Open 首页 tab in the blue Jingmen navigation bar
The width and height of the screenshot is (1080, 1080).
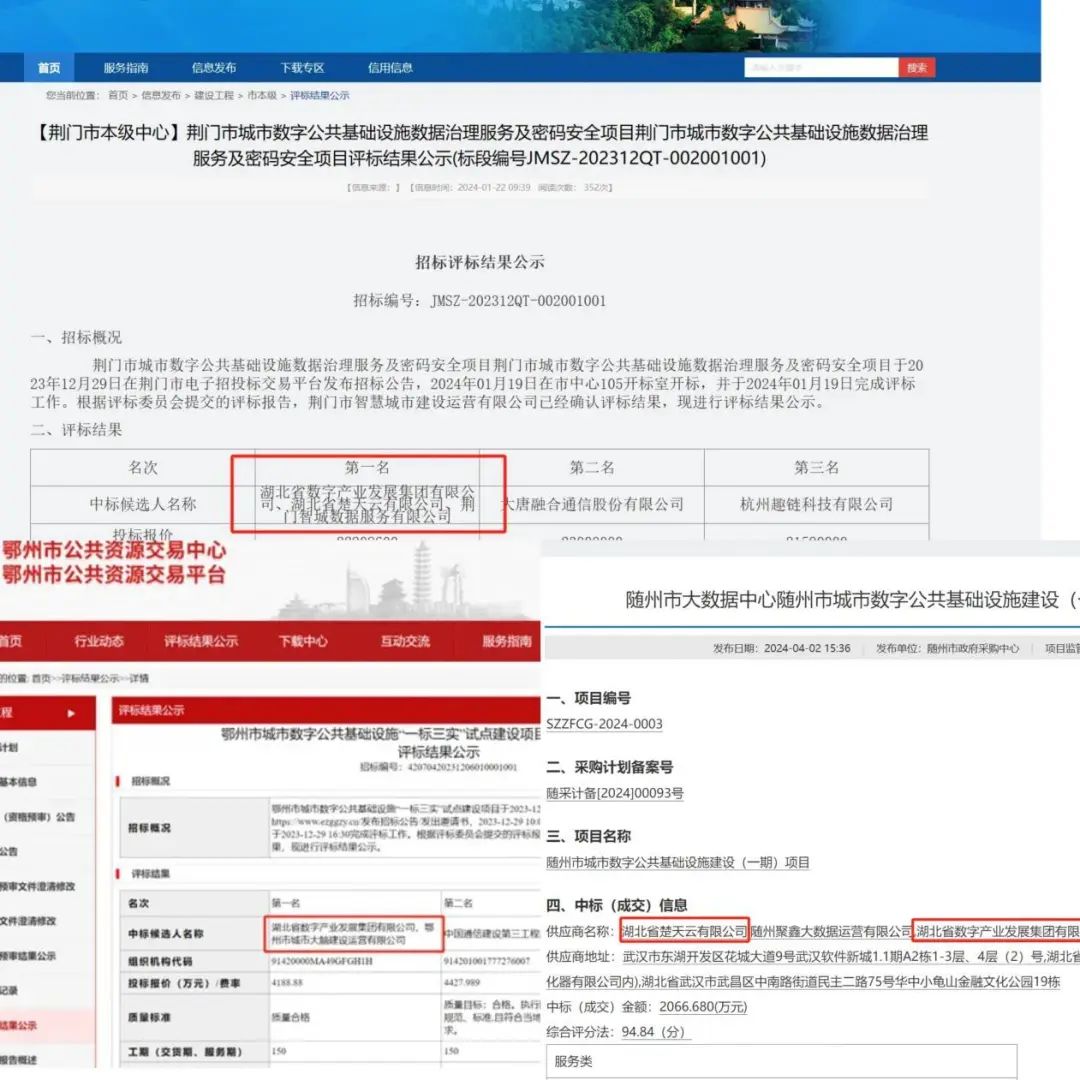pyautogui.click(x=49, y=68)
